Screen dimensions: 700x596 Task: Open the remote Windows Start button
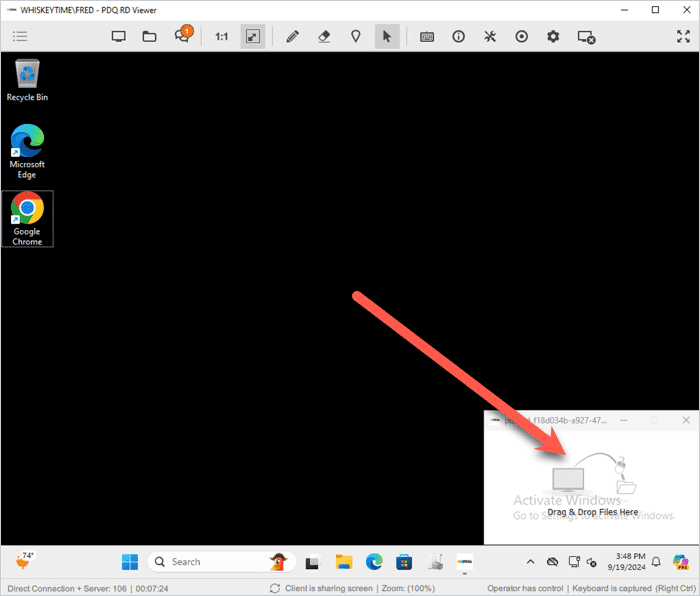[130, 562]
